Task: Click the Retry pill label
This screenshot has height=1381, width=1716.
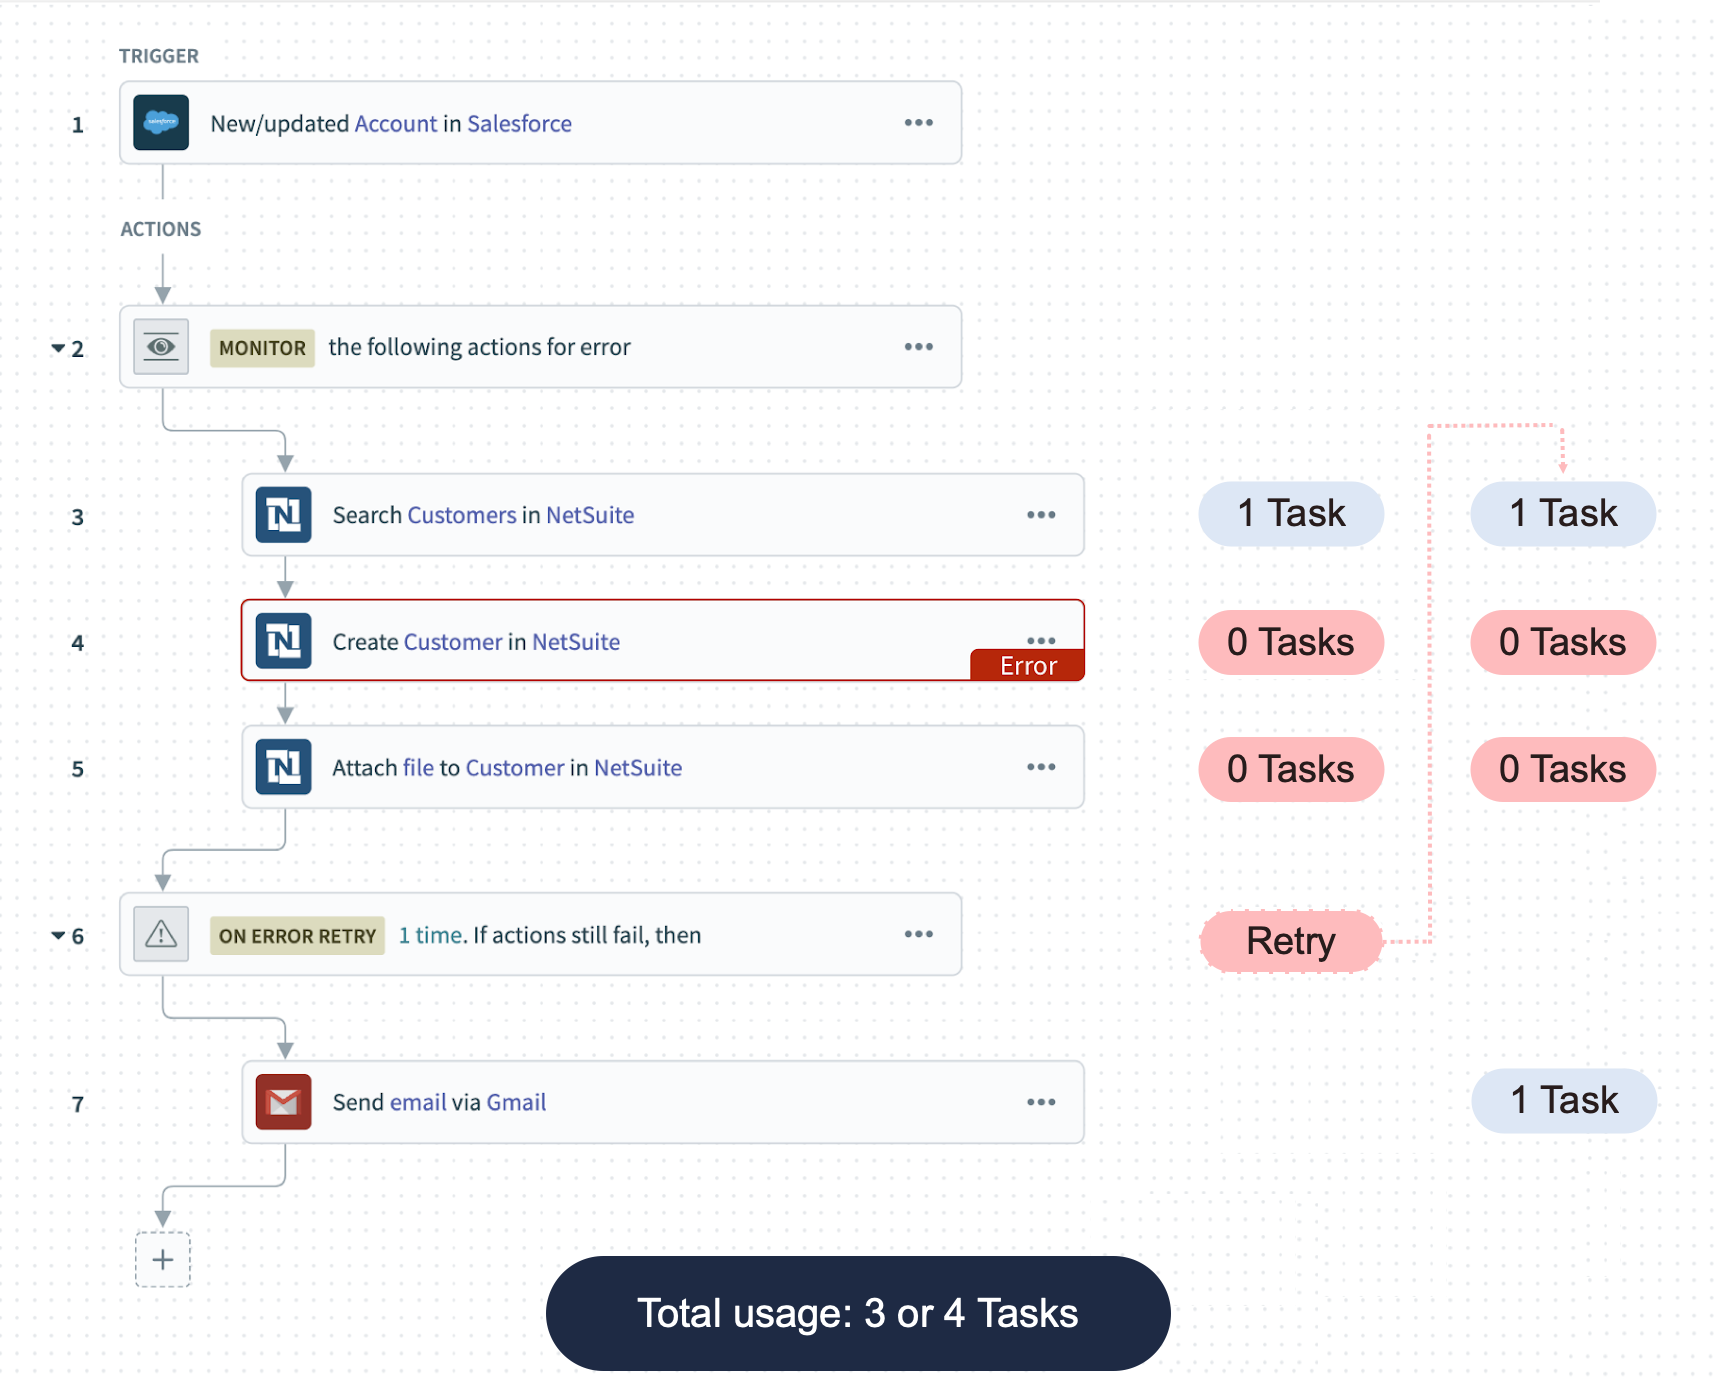Action: tap(1291, 941)
